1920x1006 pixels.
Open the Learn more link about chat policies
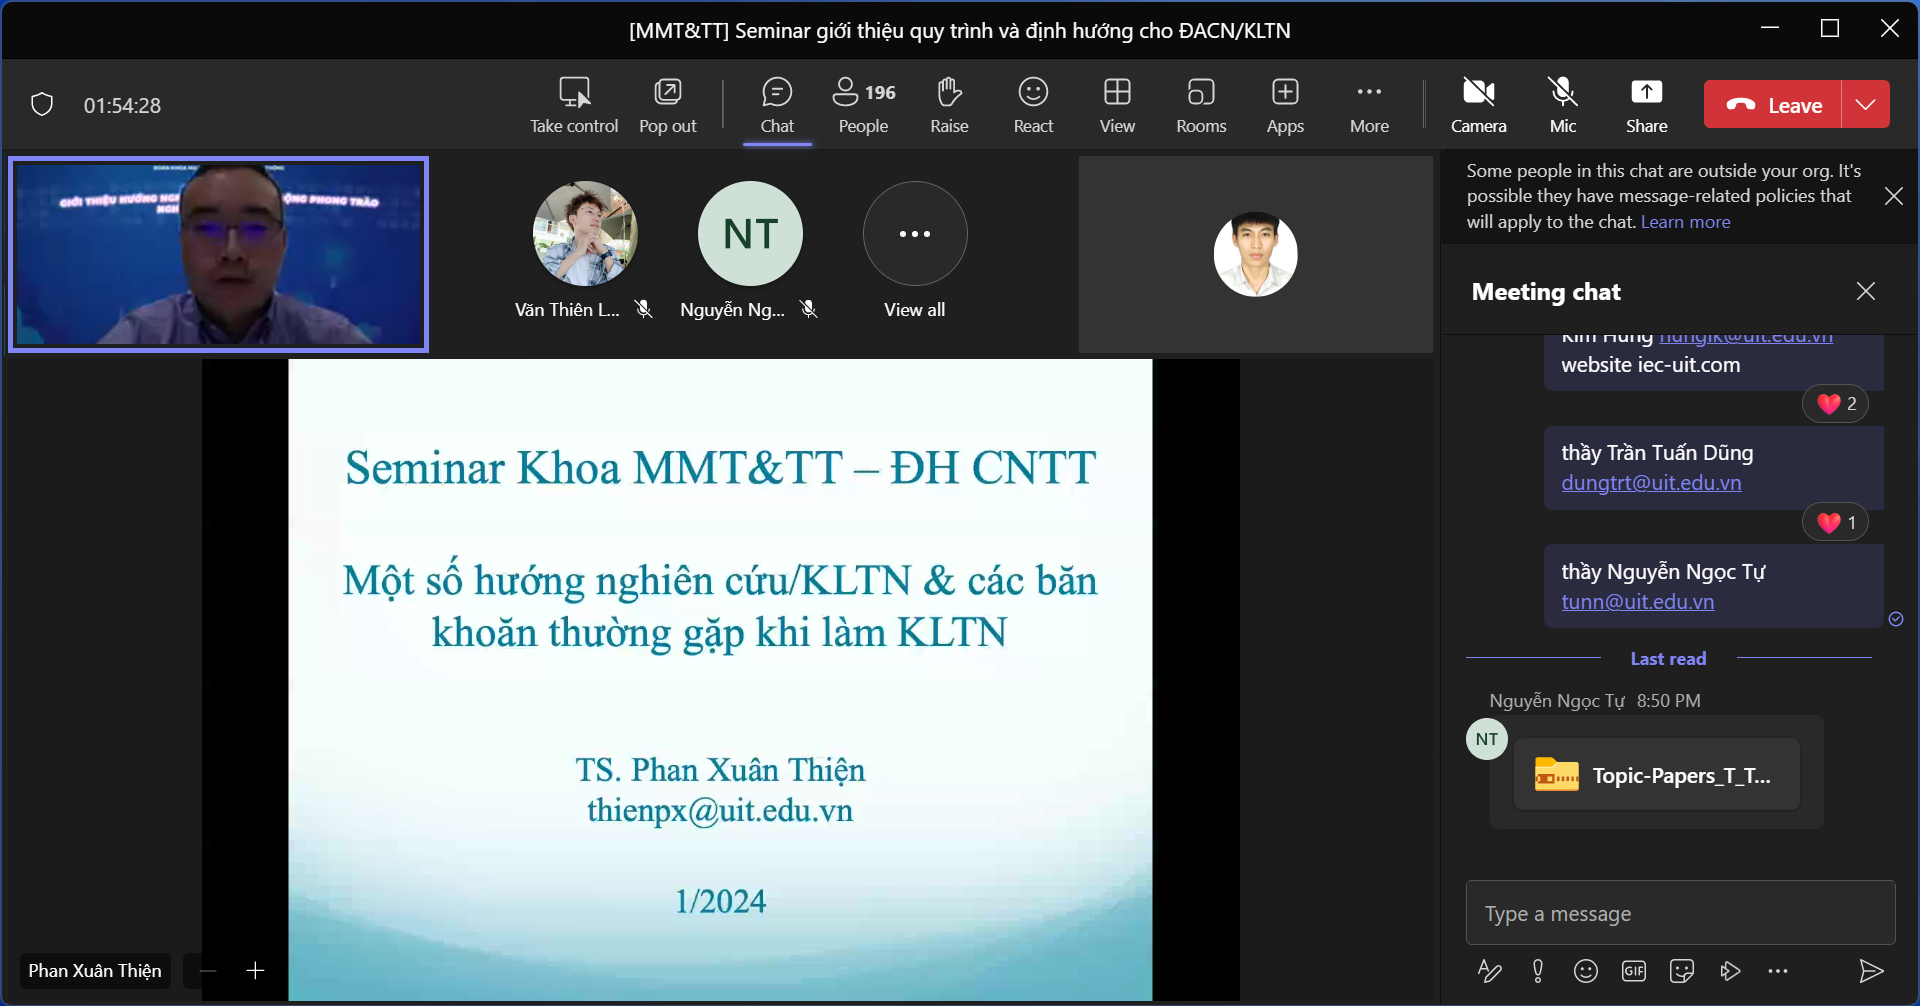click(x=1685, y=222)
